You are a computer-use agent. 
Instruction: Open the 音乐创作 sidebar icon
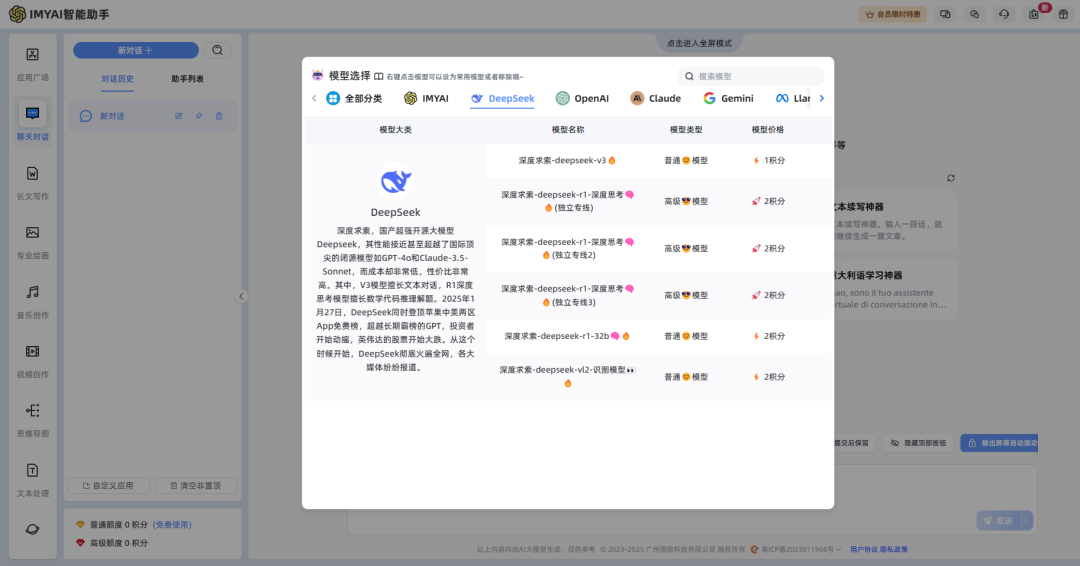(x=32, y=292)
